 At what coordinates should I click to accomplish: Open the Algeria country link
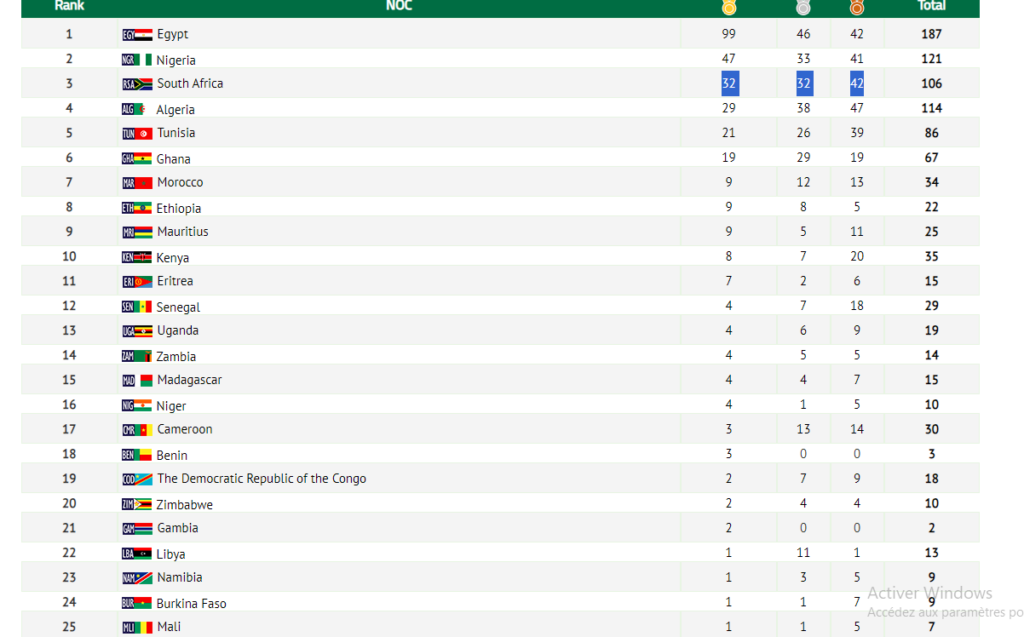coord(175,109)
